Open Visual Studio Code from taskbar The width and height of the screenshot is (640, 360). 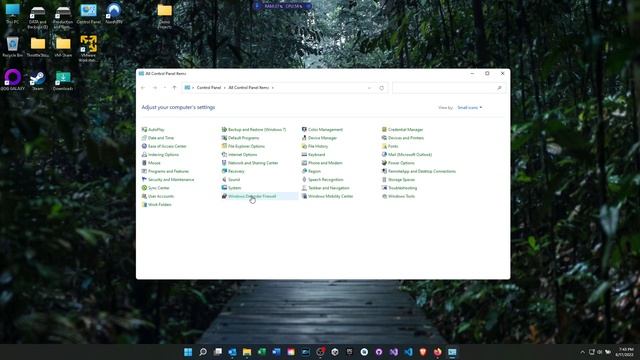coord(408,352)
